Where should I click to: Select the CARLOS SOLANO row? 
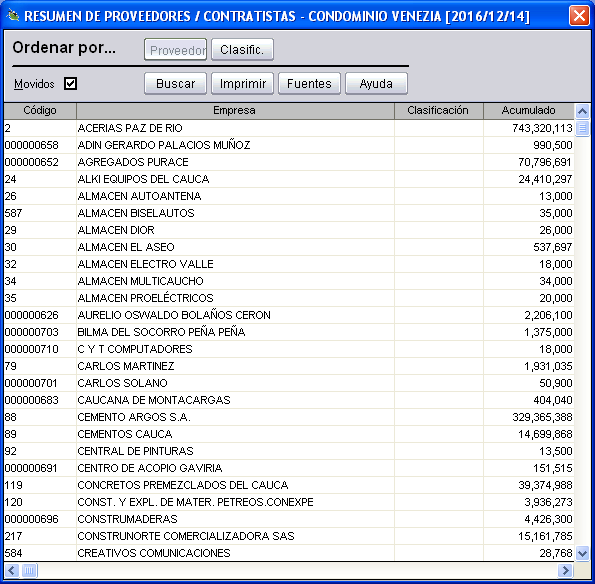(289, 383)
